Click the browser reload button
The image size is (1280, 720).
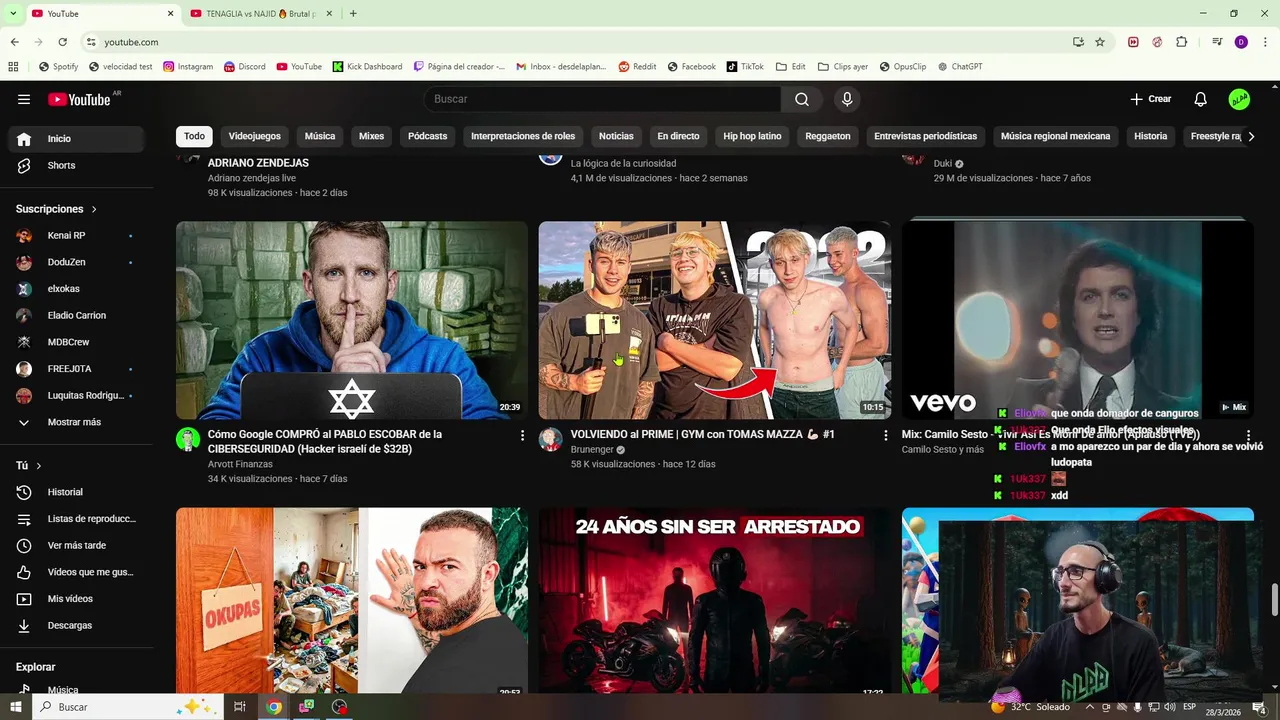click(x=62, y=42)
